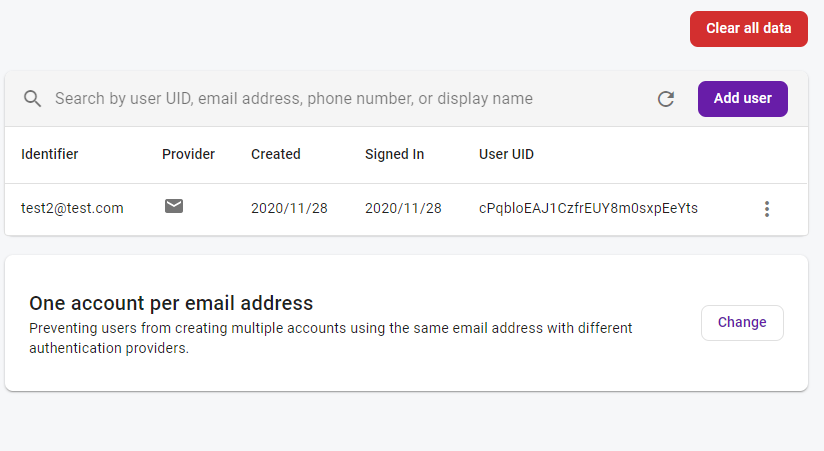Click the Preventing users description text
Image resolution: width=824 pixels, height=451 pixels.
pos(331,338)
